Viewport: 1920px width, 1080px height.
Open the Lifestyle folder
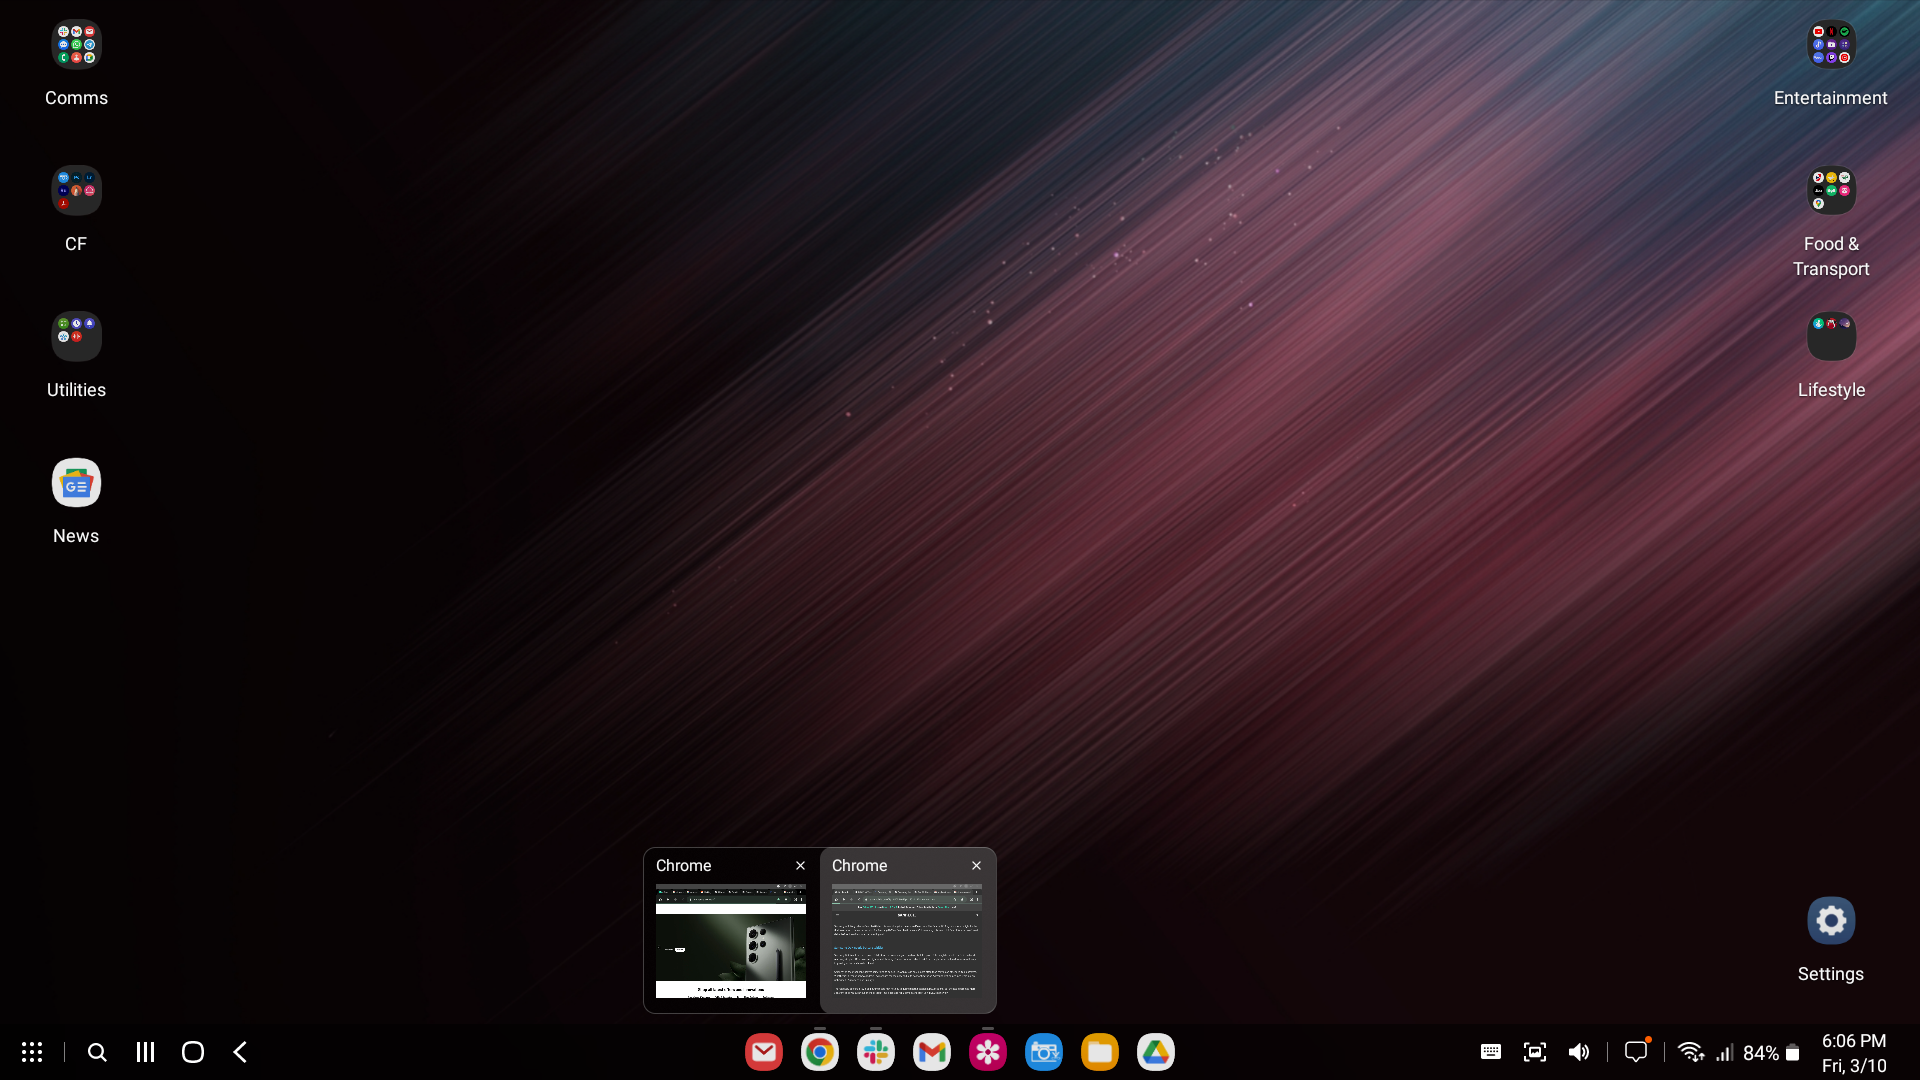point(1831,336)
